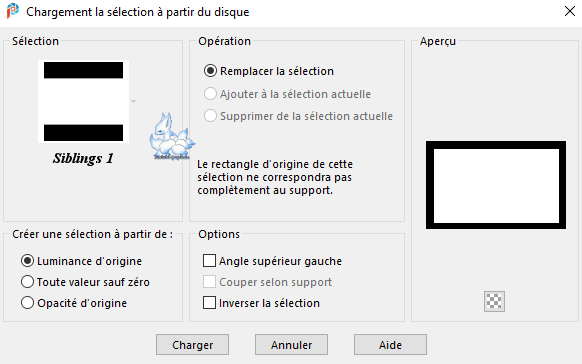Close the Chargement la sélection dialog

point(570,11)
